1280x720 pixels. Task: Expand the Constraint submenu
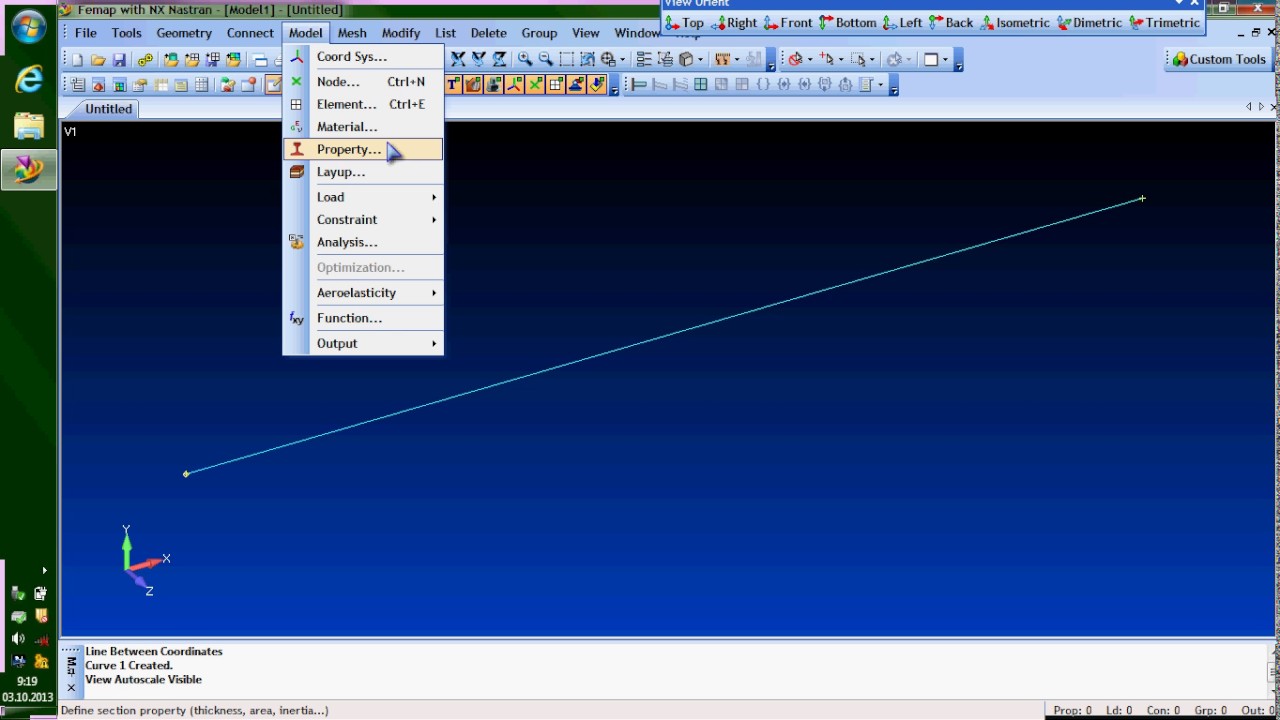tap(363, 220)
